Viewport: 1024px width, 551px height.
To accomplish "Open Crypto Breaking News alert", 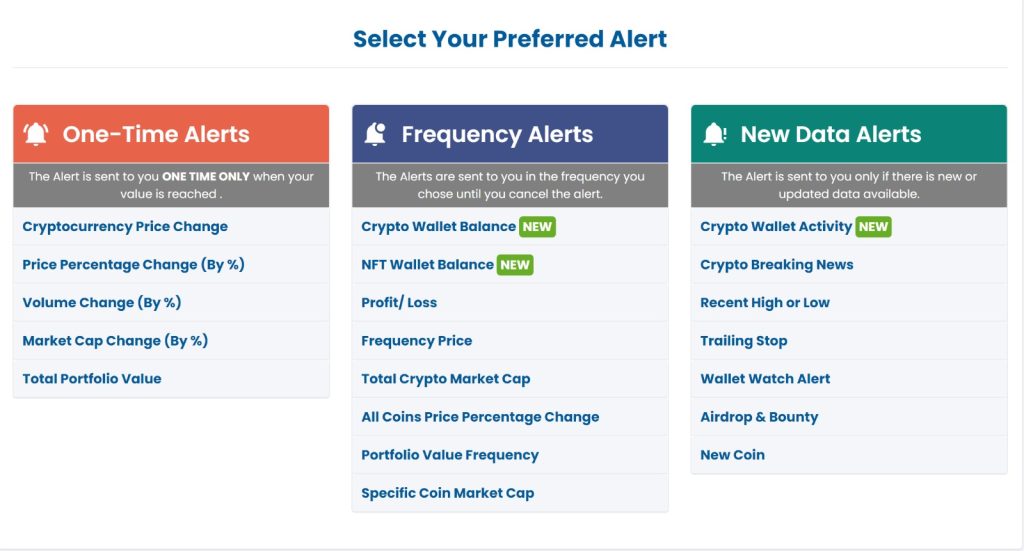I will tap(776, 264).
